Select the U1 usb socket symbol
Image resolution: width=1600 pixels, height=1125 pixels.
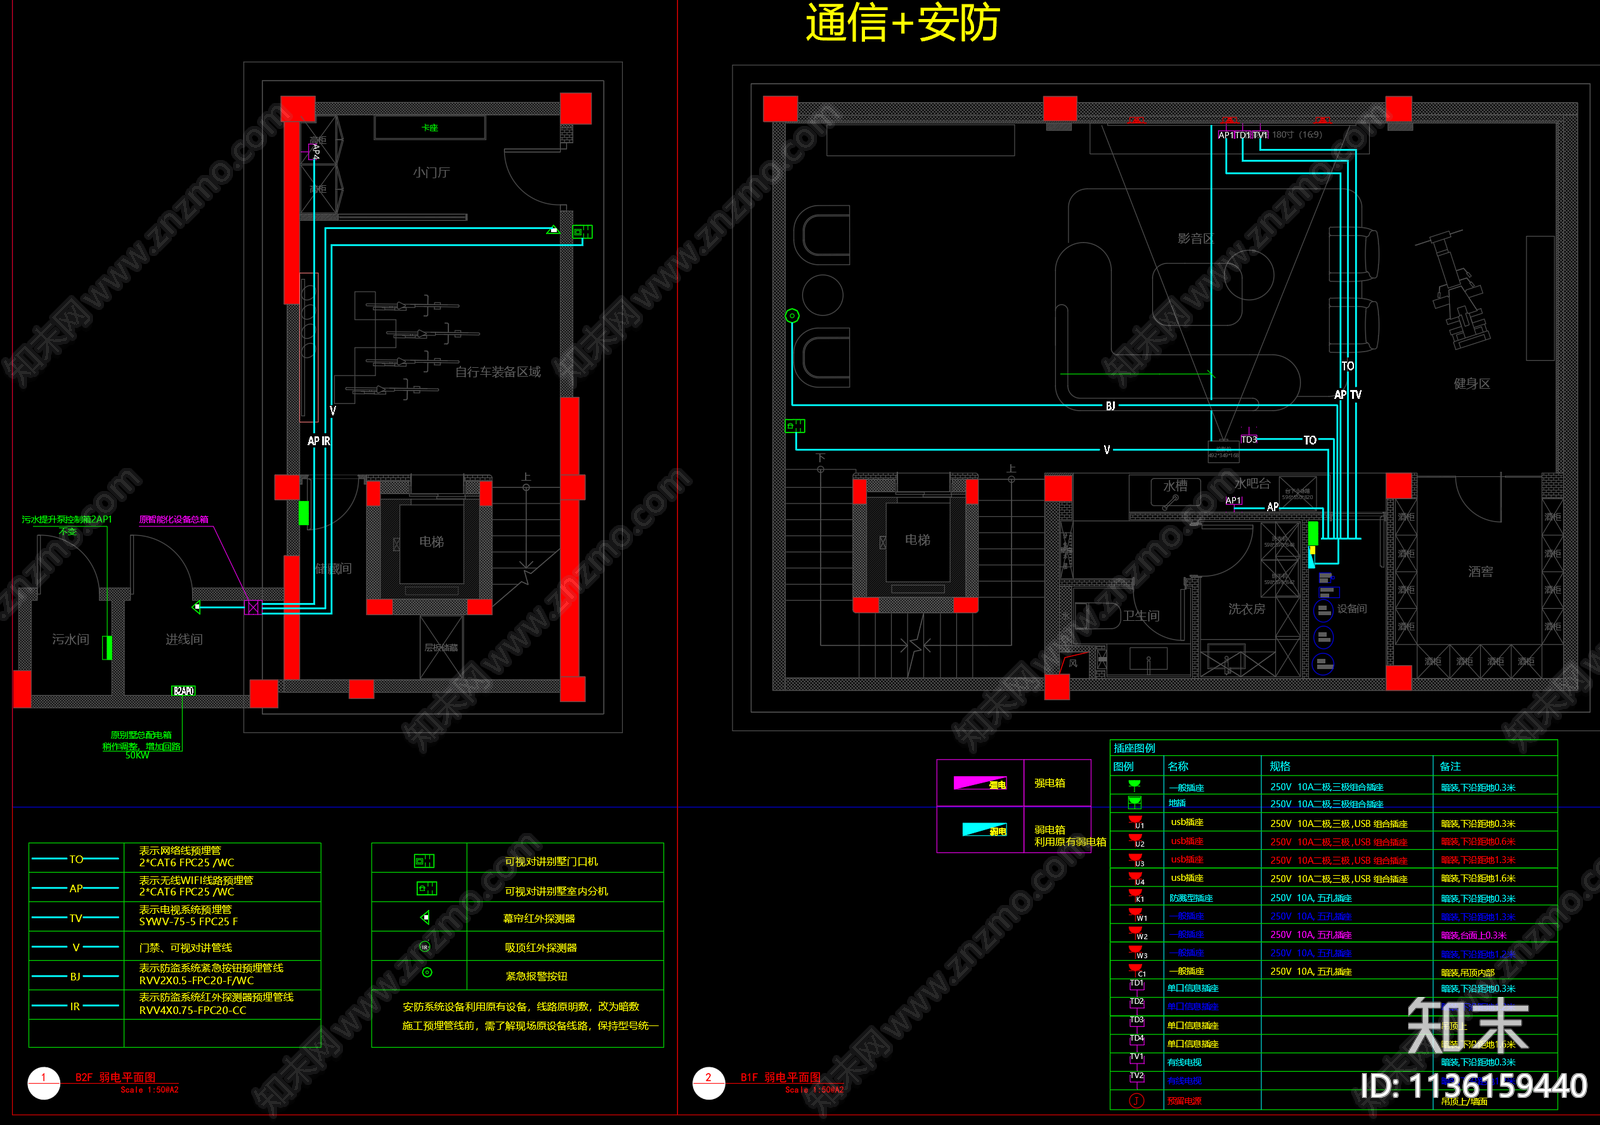(1136, 822)
